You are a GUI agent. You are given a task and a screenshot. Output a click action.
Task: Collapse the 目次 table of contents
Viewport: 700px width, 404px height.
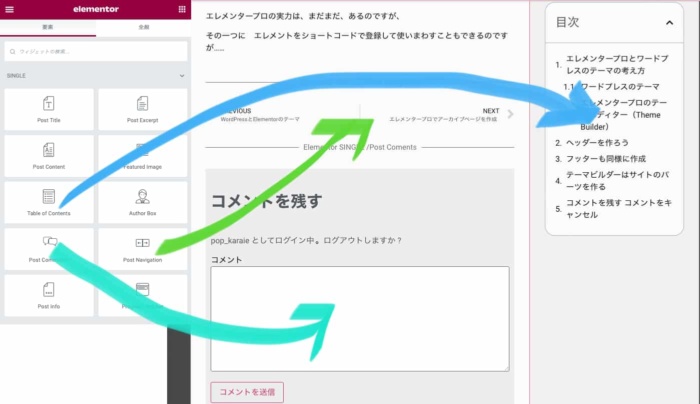coord(669,23)
